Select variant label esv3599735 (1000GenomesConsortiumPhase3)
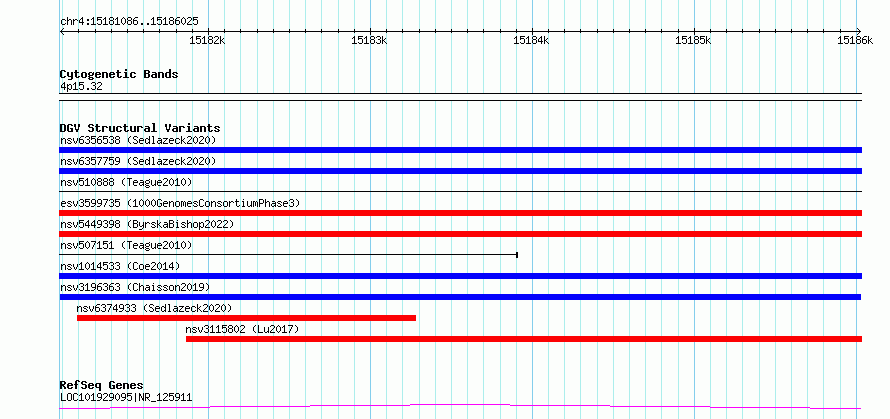This screenshot has width=890, height=419. pos(180,203)
